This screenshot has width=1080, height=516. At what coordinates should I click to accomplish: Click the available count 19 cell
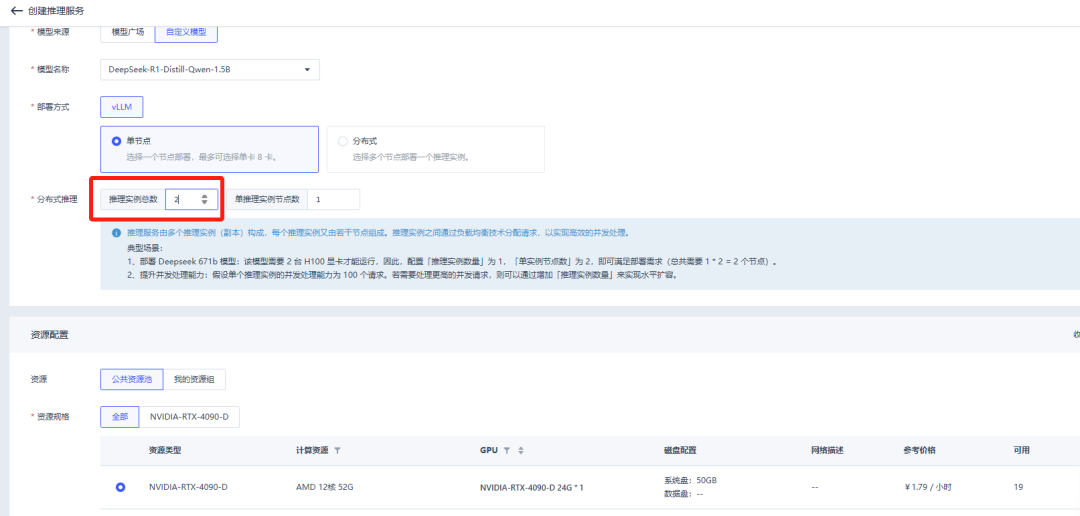pos(1018,487)
